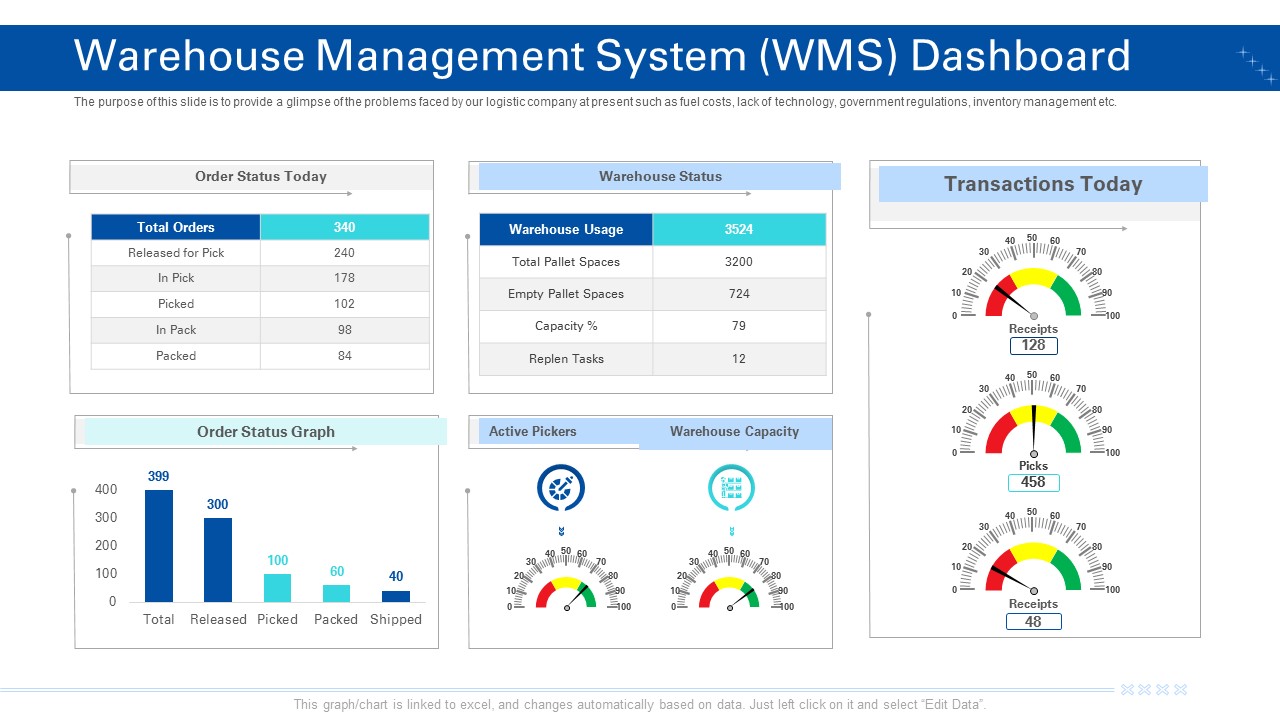Viewport: 1280px width, 720px height.
Task: Click the 399 data label above Total bar
Action: click(x=159, y=476)
